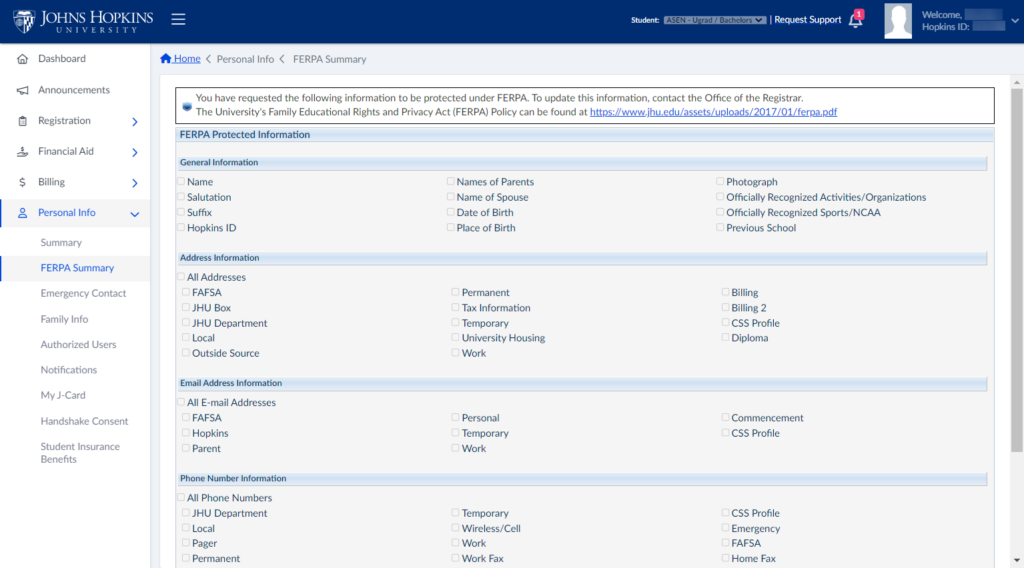Viewport: 1024px width, 568px height.
Task: Open Announcements from the sidebar
Action: click(74, 90)
